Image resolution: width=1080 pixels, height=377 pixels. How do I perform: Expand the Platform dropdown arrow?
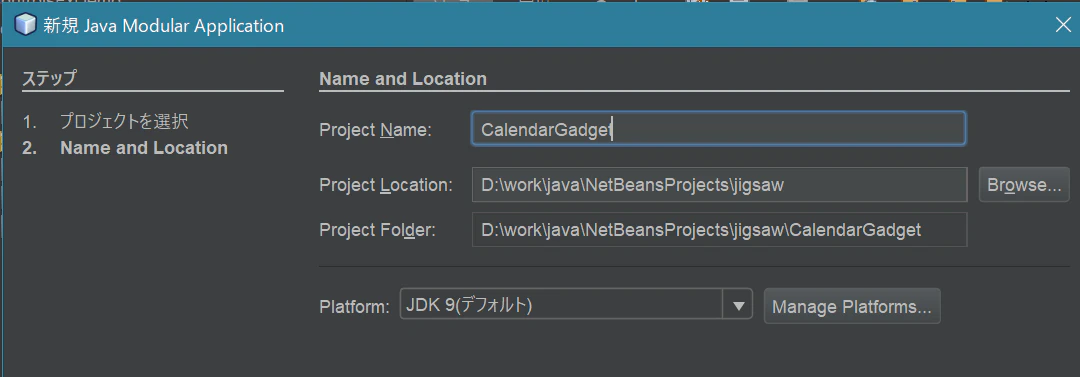tap(738, 306)
